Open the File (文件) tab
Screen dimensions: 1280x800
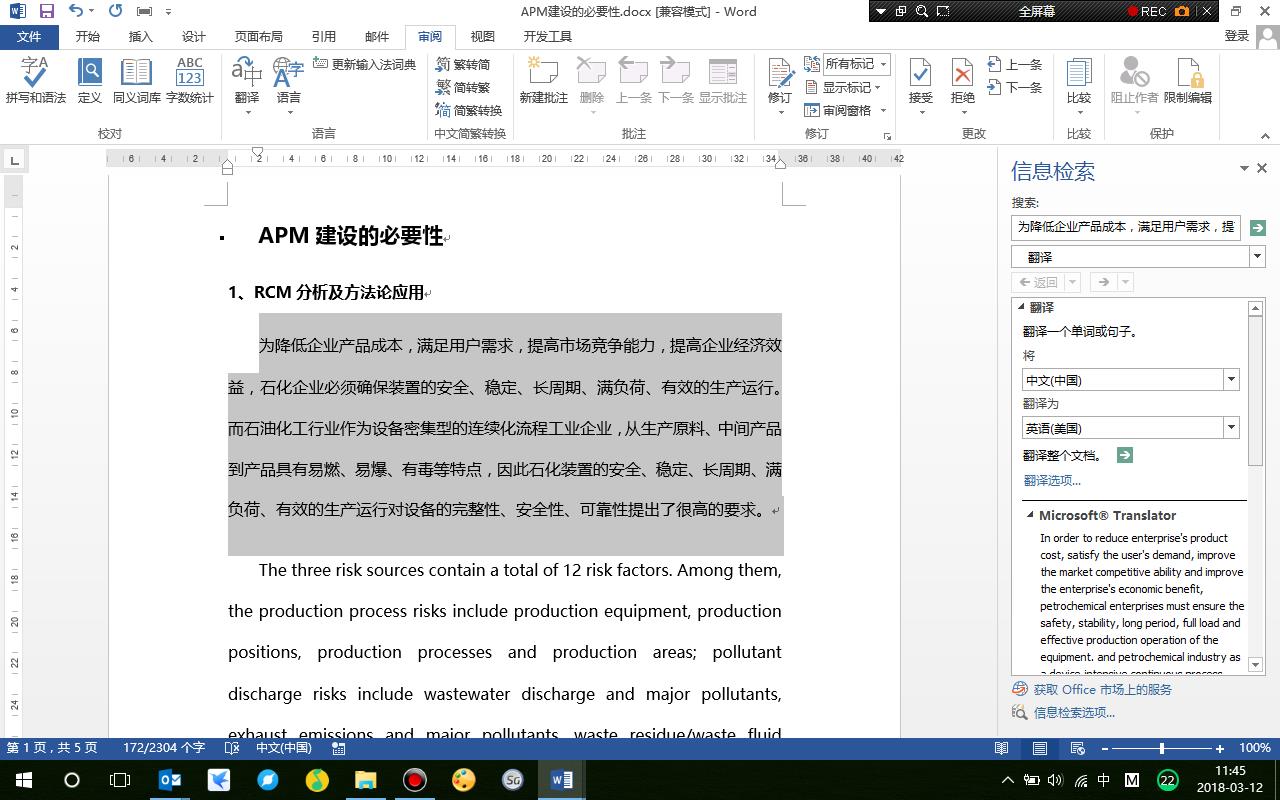[x=29, y=37]
